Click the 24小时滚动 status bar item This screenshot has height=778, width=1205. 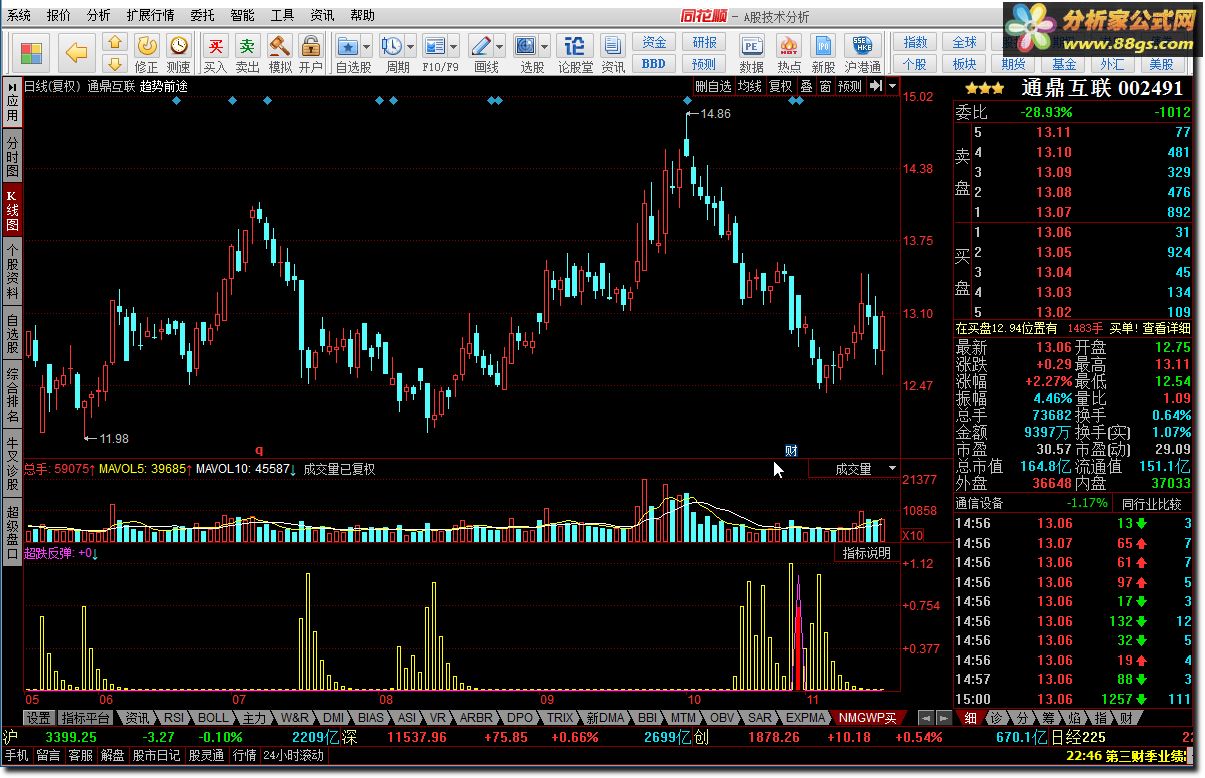293,756
